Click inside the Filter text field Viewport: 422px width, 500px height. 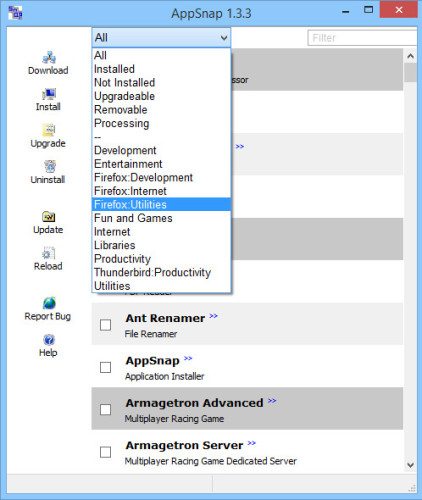click(x=362, y=38)
